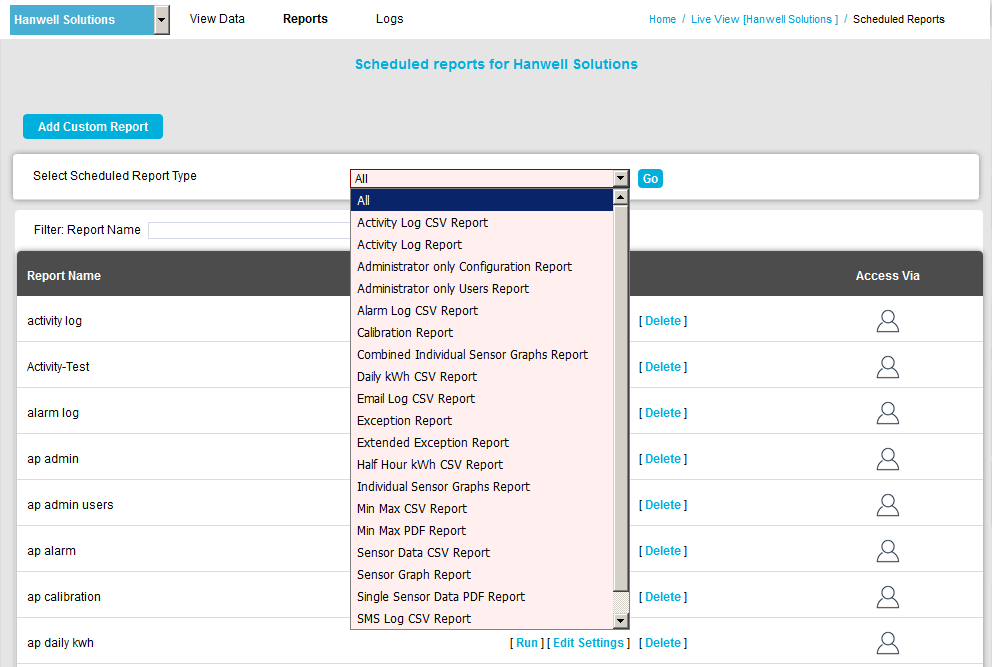The height and width of the screenshot is (667, 992).
Task: Click the 'alarm log' report name
Action: coord(53,413)
